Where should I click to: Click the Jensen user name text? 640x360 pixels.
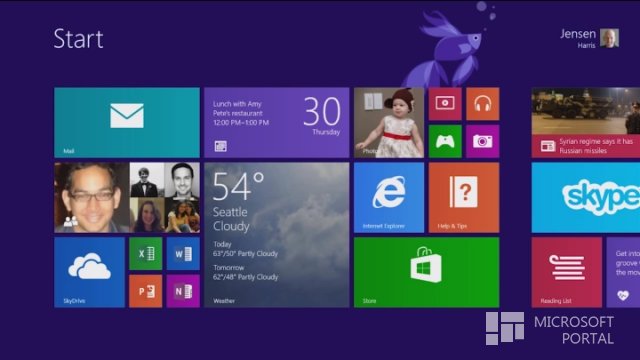[578, 34]
